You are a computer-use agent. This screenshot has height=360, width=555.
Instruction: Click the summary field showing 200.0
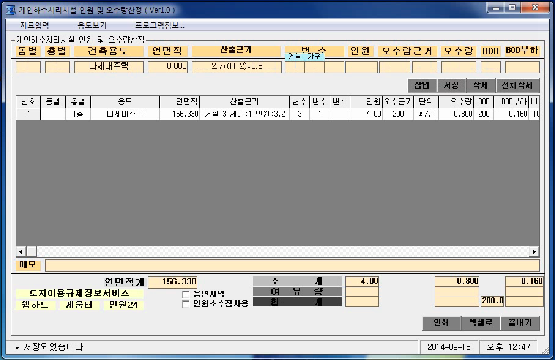tap(492, 301)
